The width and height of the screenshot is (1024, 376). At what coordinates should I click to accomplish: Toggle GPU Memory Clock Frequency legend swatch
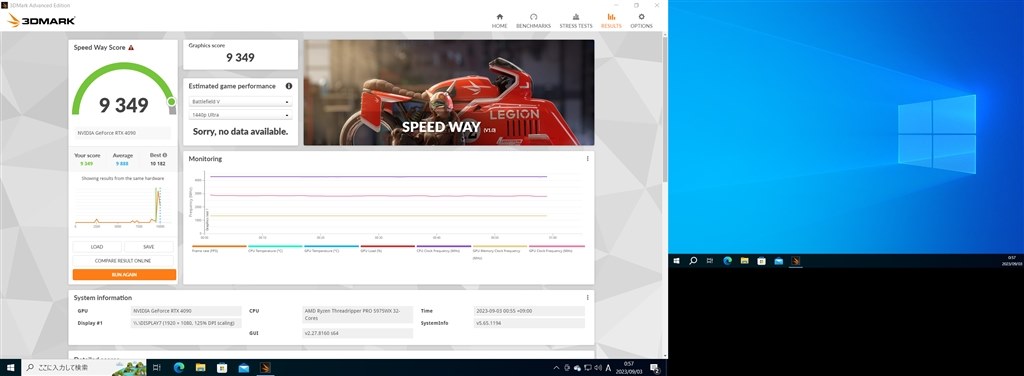(x=500, y=246)
